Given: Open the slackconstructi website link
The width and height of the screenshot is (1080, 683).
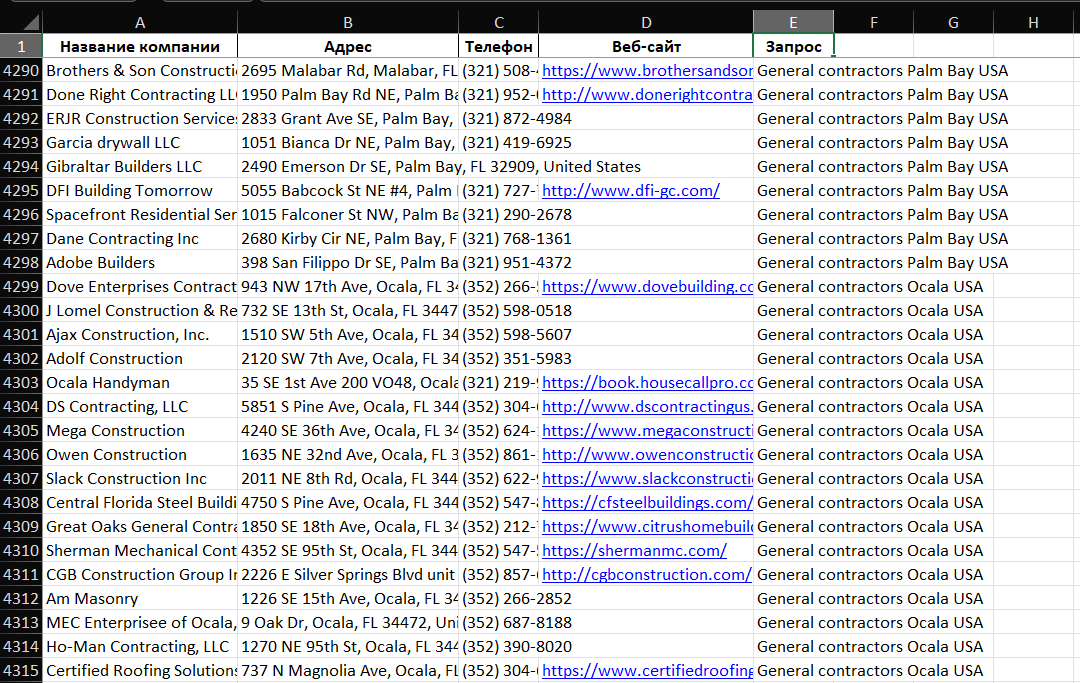Looking at the screenshot, I should [647, 479].
